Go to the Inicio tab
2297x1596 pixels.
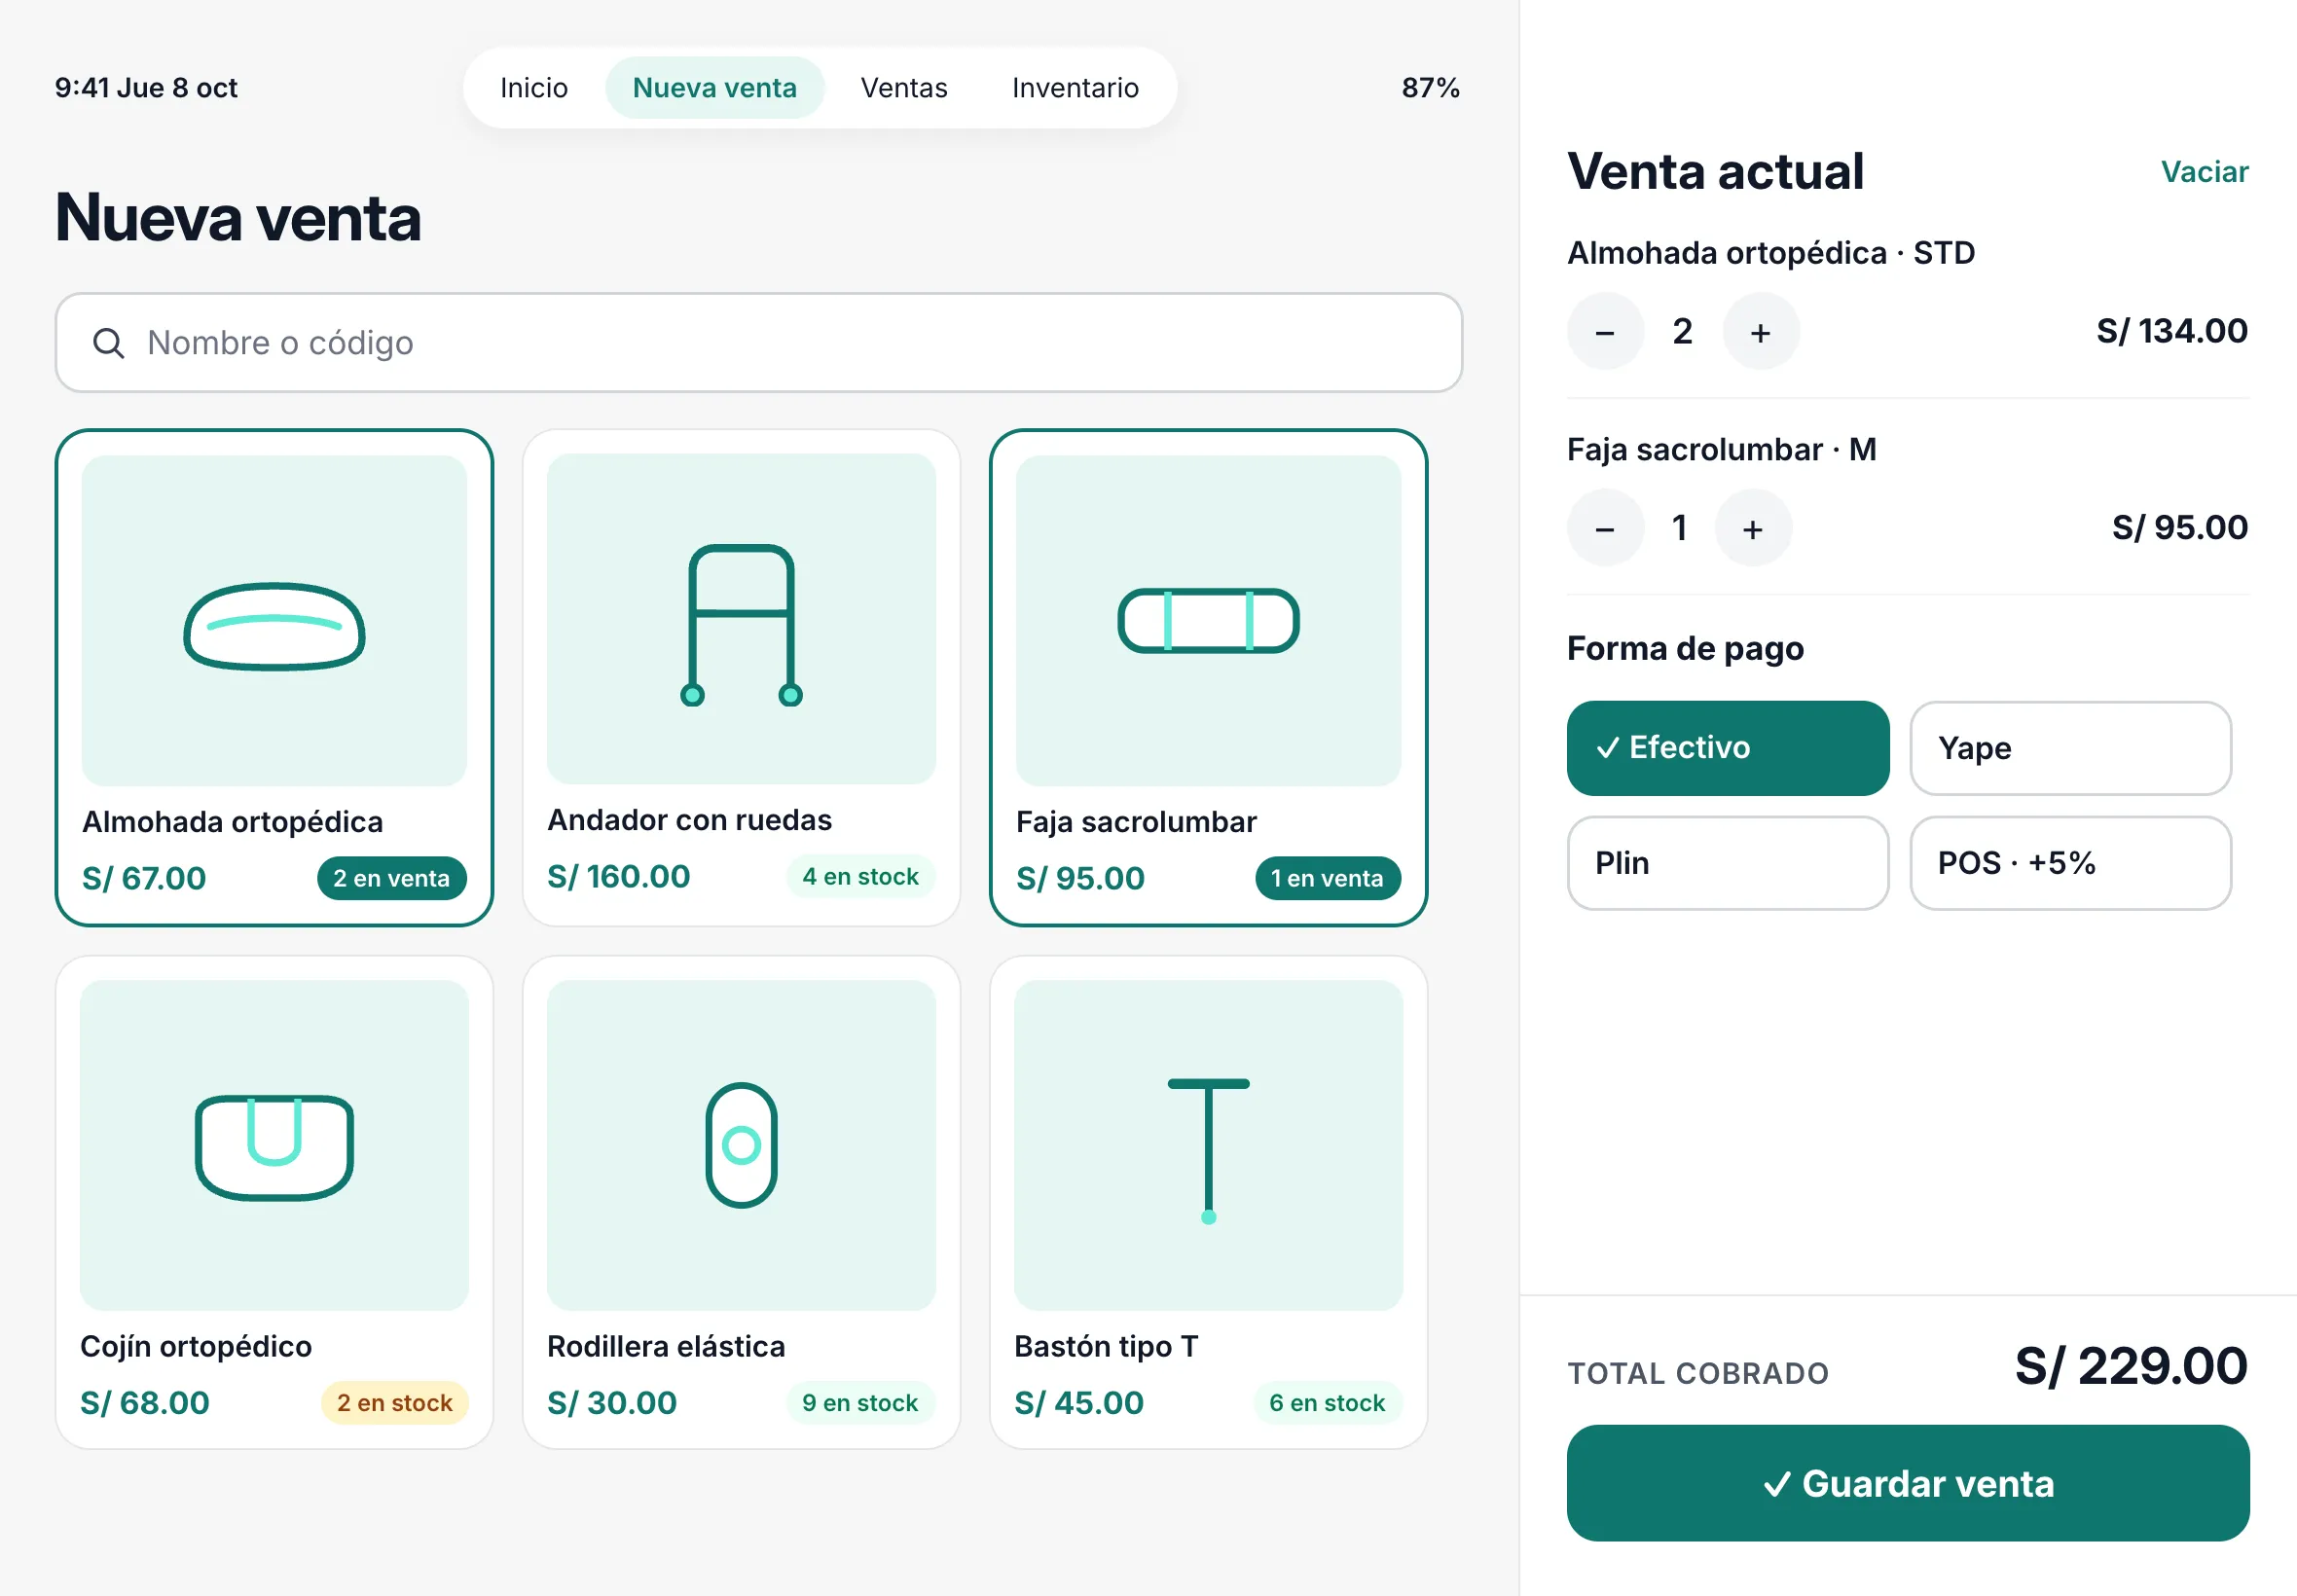coord(534,88)
